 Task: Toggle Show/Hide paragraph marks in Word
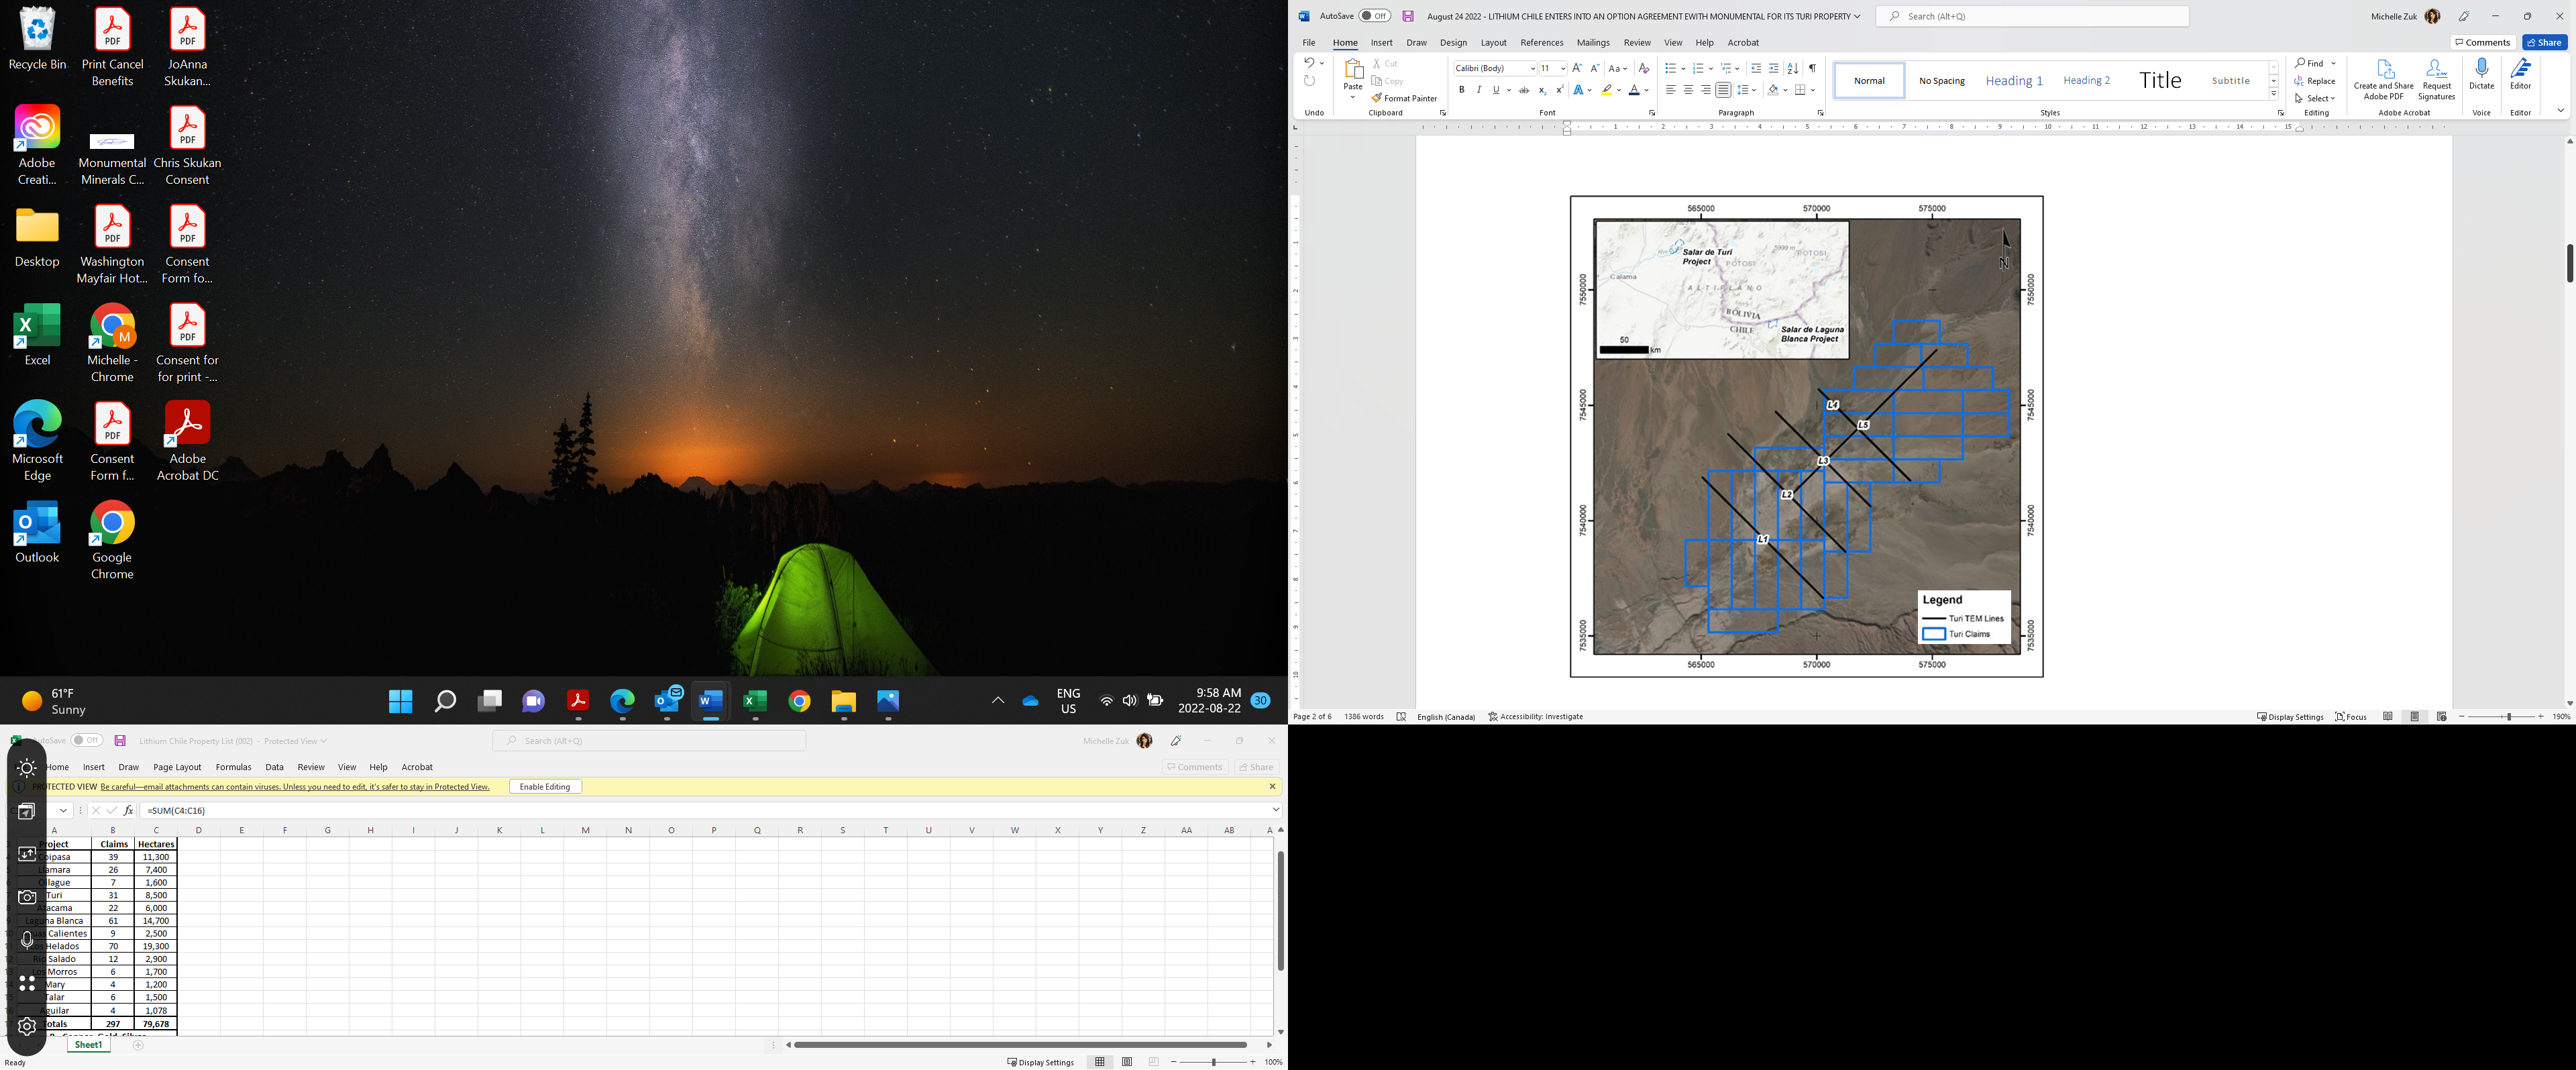pyautogui.click(x=1812, y=68)
